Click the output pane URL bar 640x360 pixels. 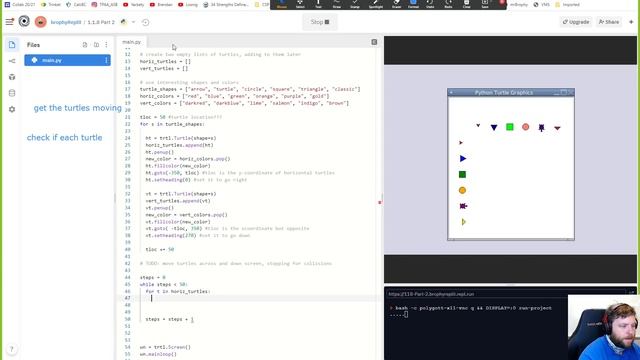(x=506, y=294)
